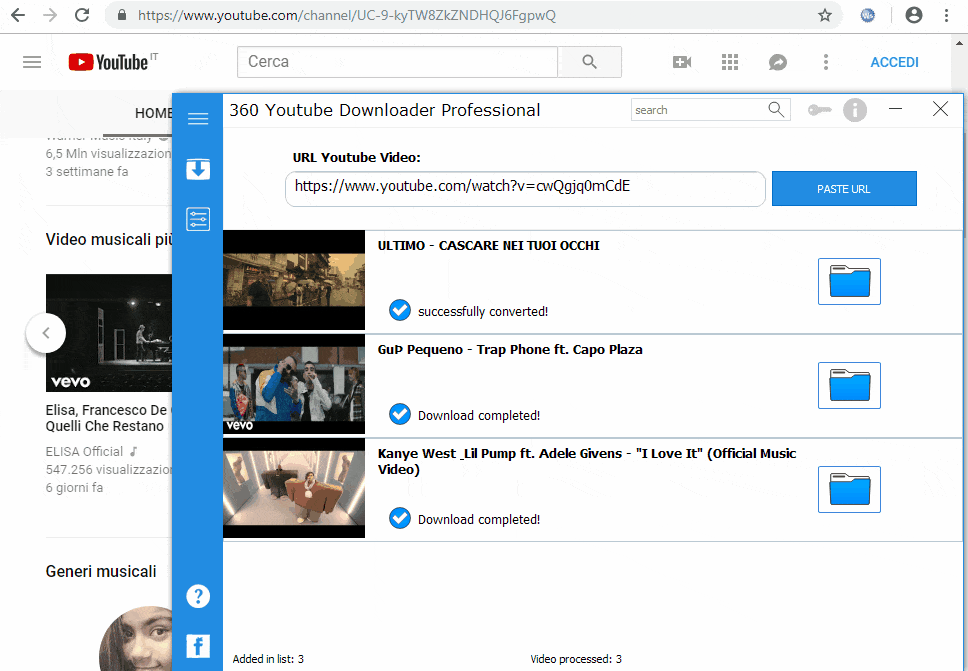This screenshot has height=671, width=968.
Task: Open folder for Gue Pequeno Trap Phone video
Action: [x=849, y=385]
